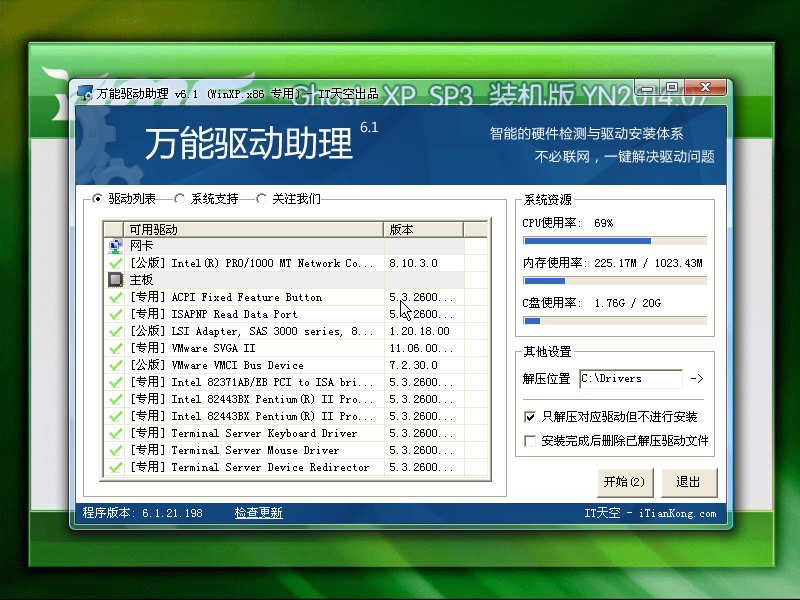This screenshot has width=800, height=600.
Task: Toggle checkmark for ISAPNP Read Data Port
Action: [x=115, y=314]
